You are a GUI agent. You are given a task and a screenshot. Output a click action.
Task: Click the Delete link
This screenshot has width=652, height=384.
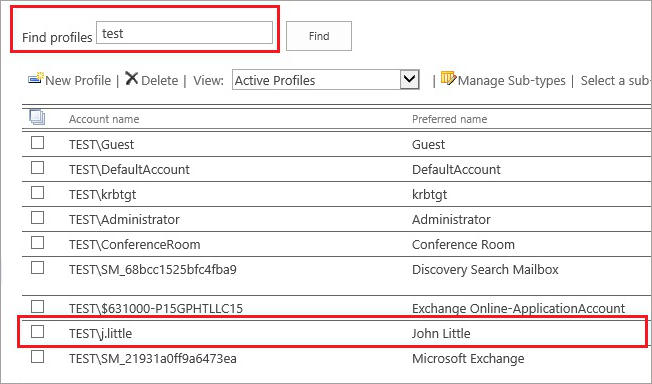[x=159, y=80]
